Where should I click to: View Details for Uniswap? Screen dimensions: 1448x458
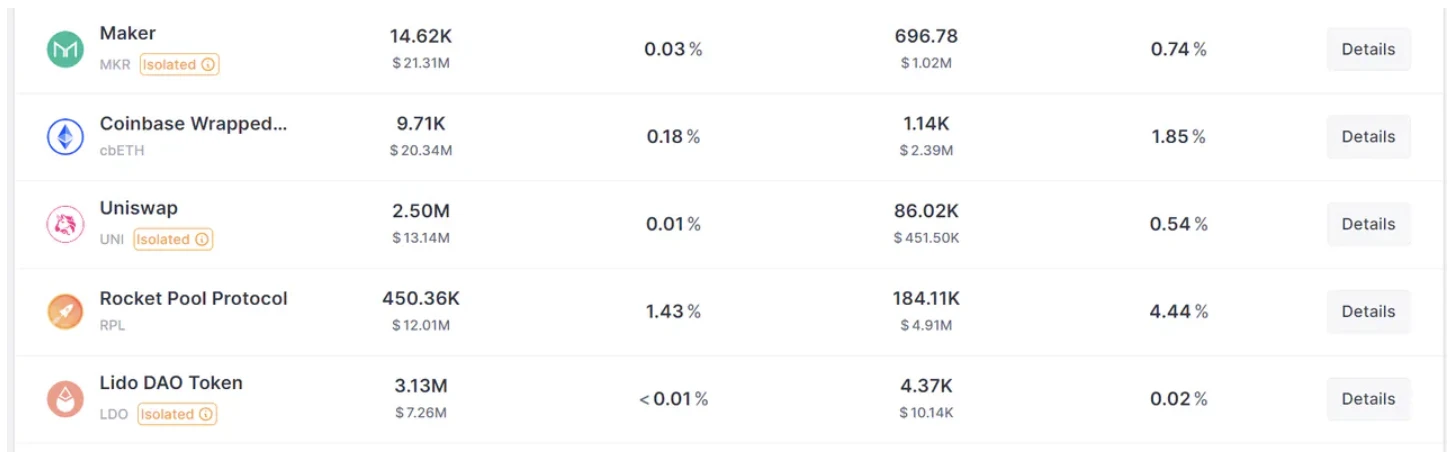[1368, 224]
